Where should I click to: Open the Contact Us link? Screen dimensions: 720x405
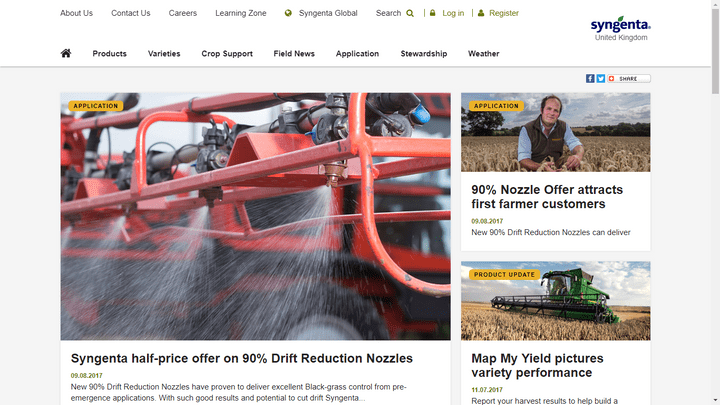(130, 13)
